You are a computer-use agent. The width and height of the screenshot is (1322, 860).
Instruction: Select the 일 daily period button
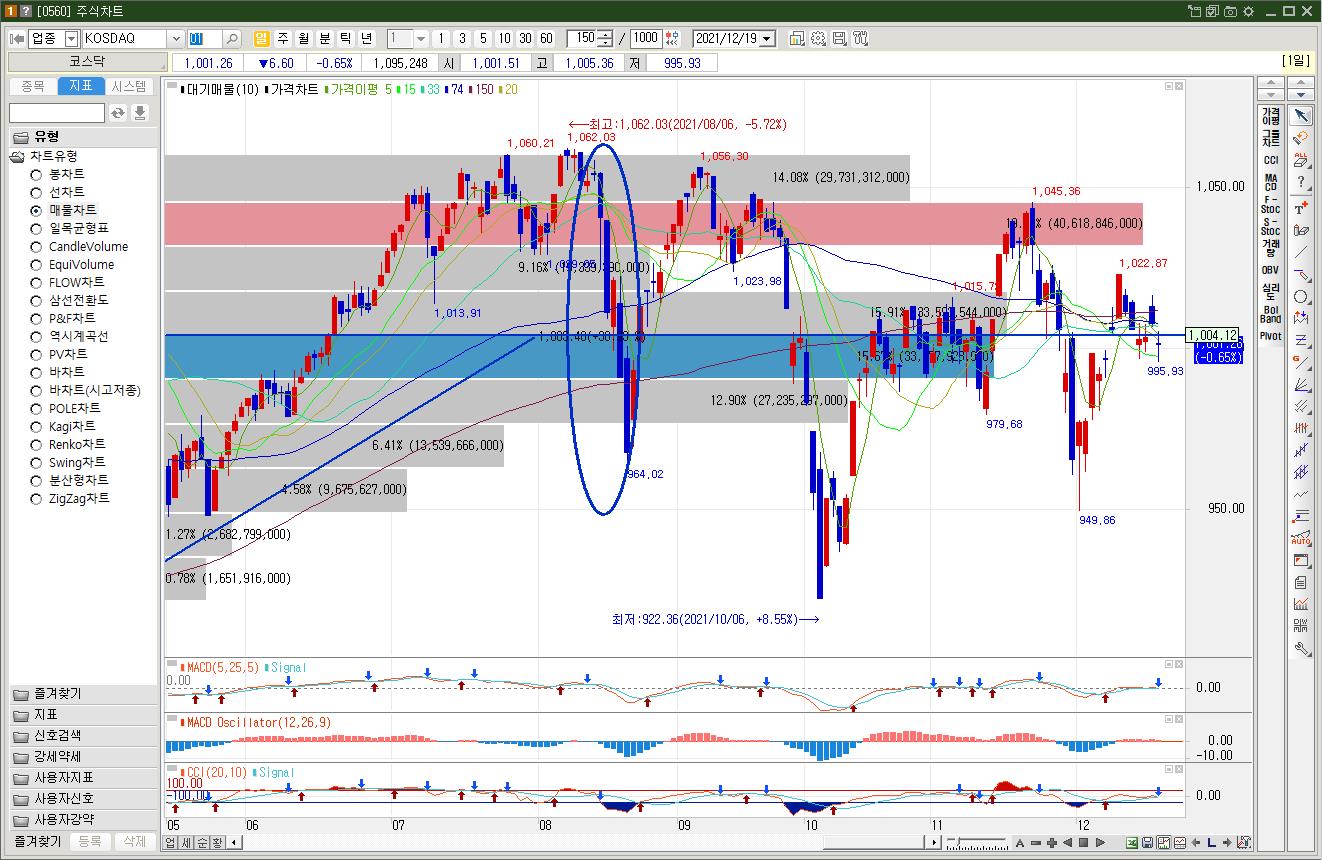point(261,38)
